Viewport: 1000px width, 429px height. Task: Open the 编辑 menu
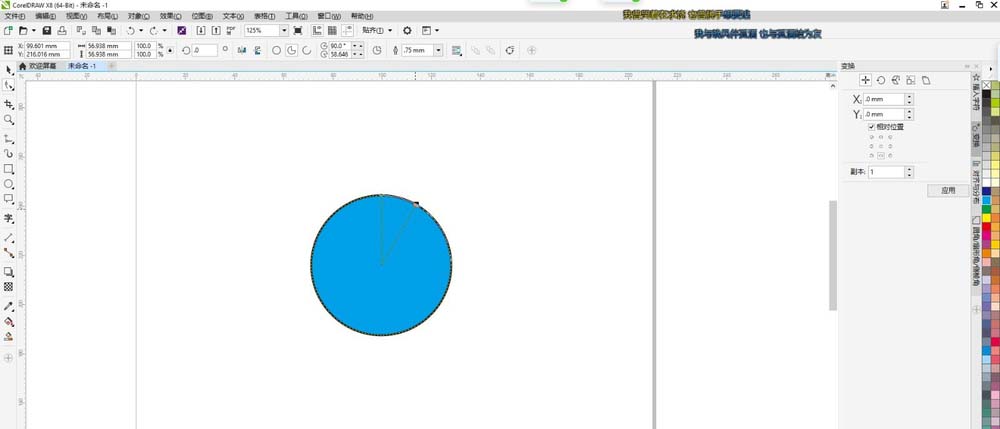45,16
